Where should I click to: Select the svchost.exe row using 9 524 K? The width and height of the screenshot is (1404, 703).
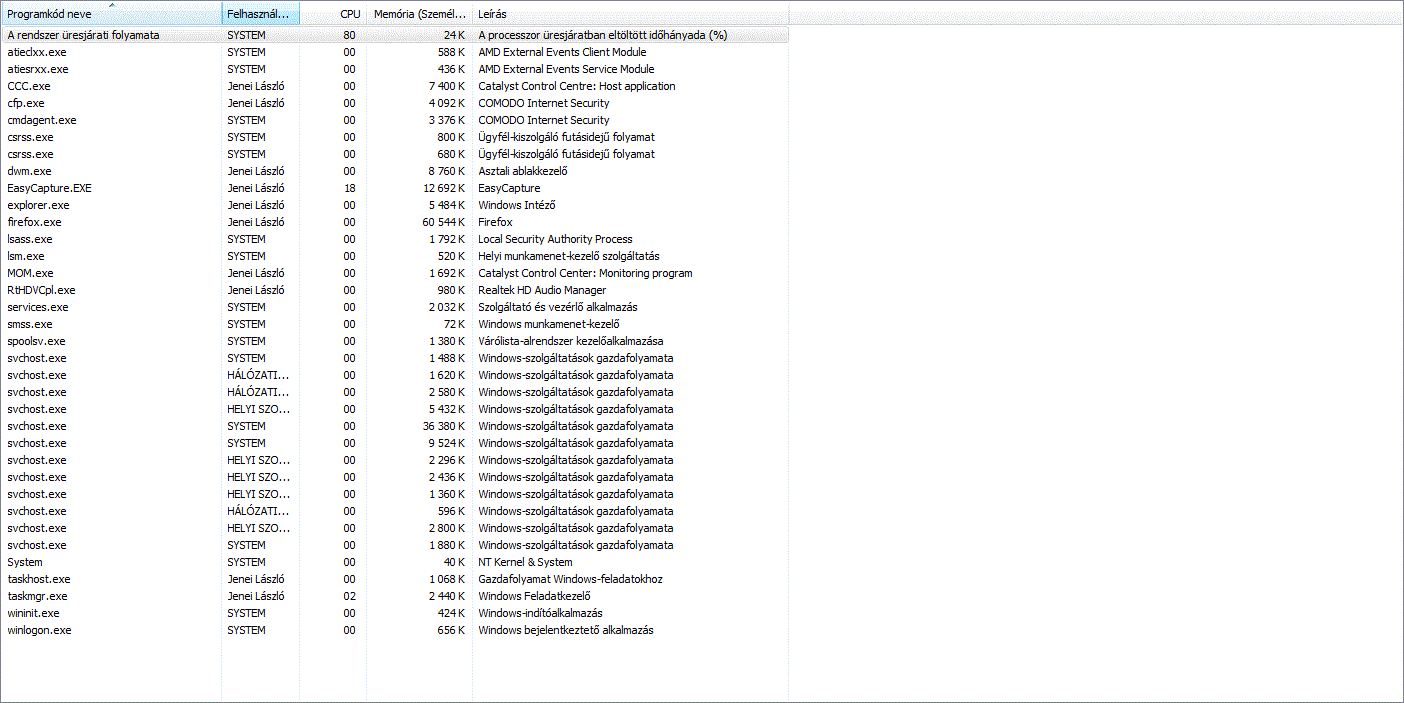395,443
